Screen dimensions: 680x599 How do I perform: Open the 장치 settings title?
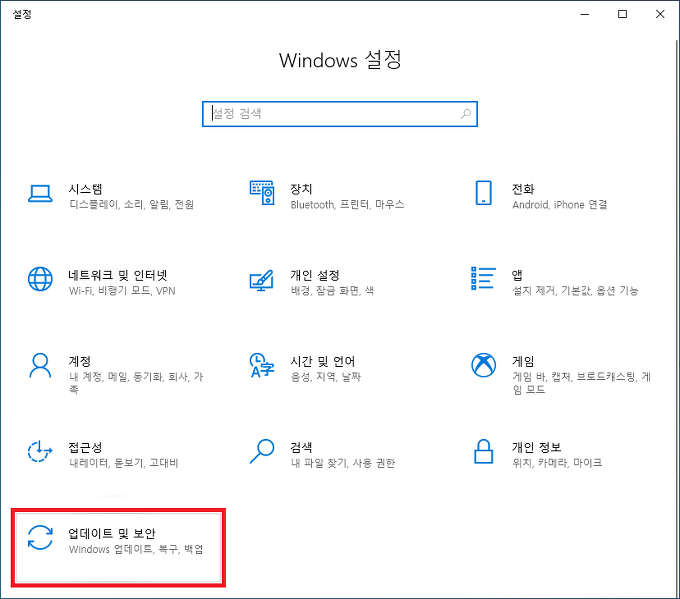pyautogui.click(x=301, y=189)
